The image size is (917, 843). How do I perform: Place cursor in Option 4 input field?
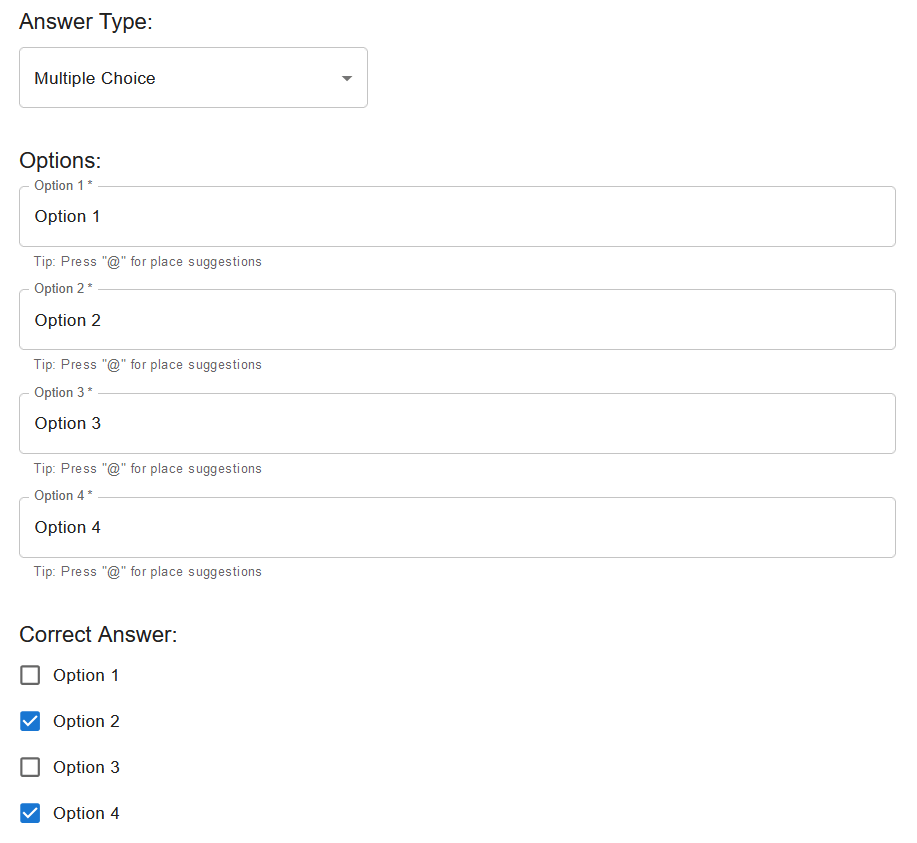coord(456,528)
